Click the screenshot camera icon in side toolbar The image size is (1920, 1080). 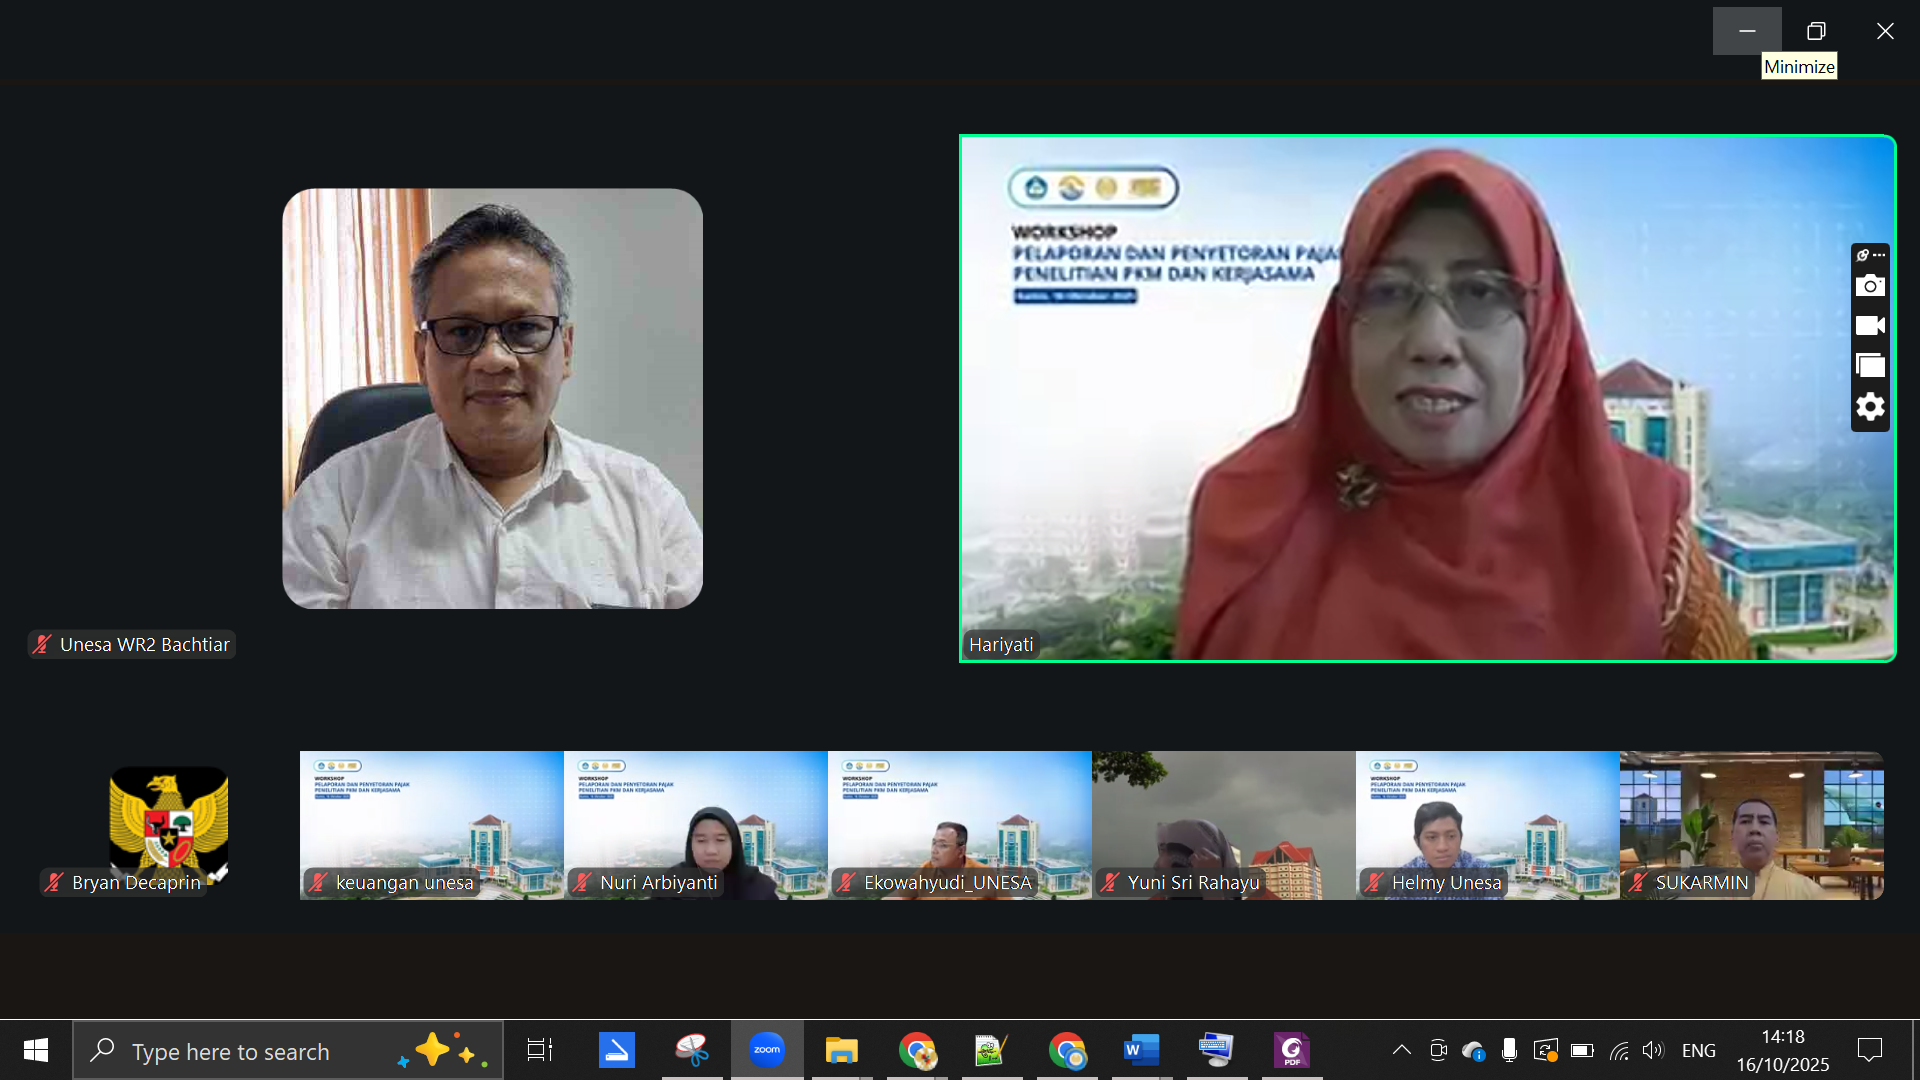pos(1870,286)
